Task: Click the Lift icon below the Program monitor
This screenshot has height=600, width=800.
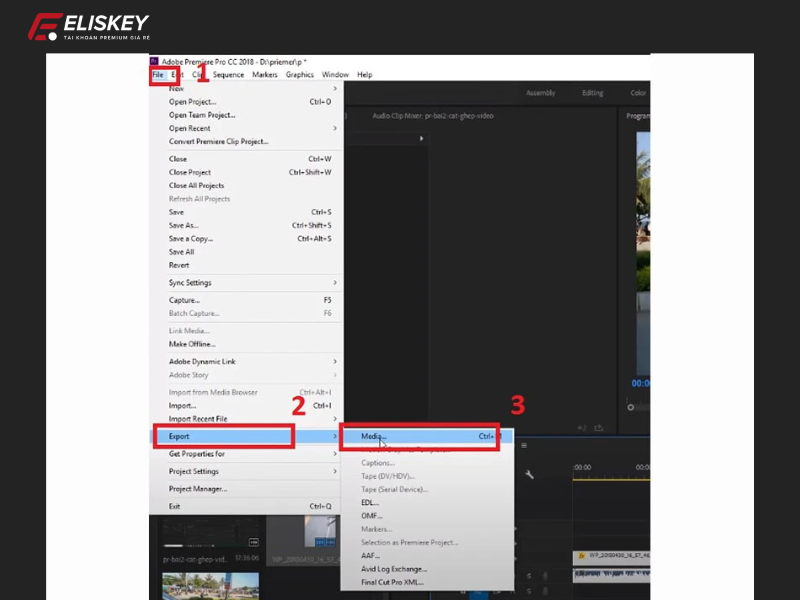Action: [579, 427]
